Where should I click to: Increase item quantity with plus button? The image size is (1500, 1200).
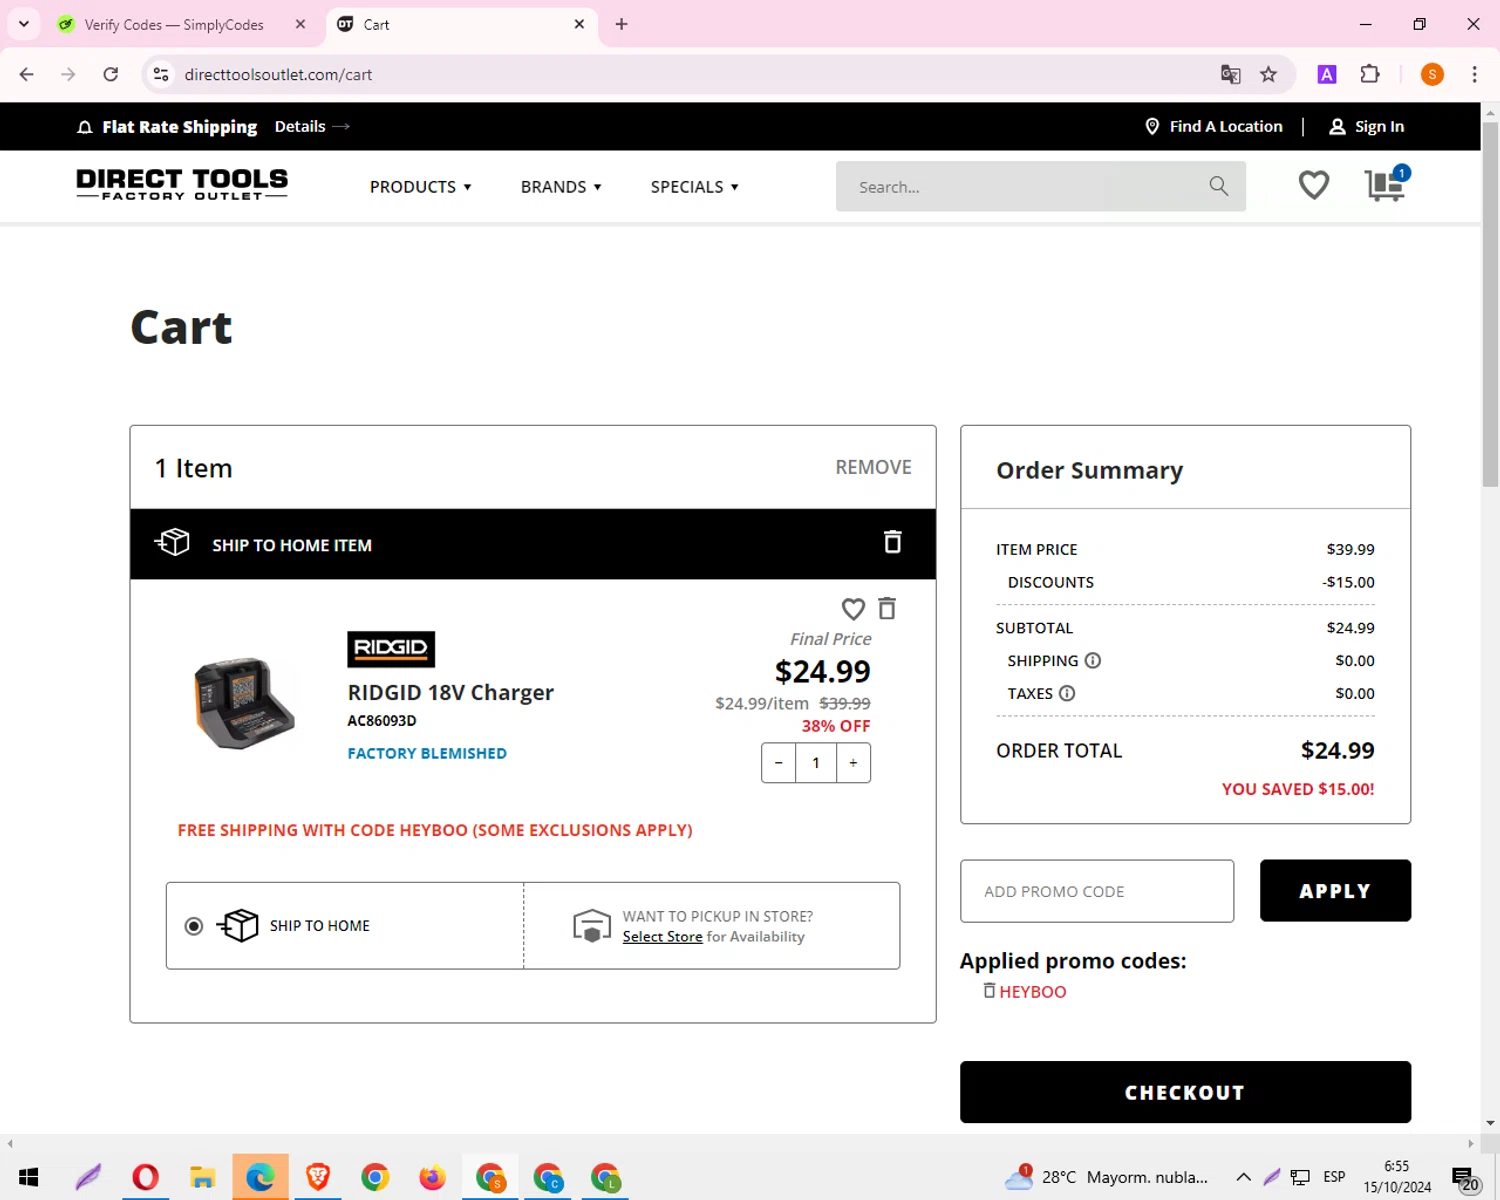853,763
